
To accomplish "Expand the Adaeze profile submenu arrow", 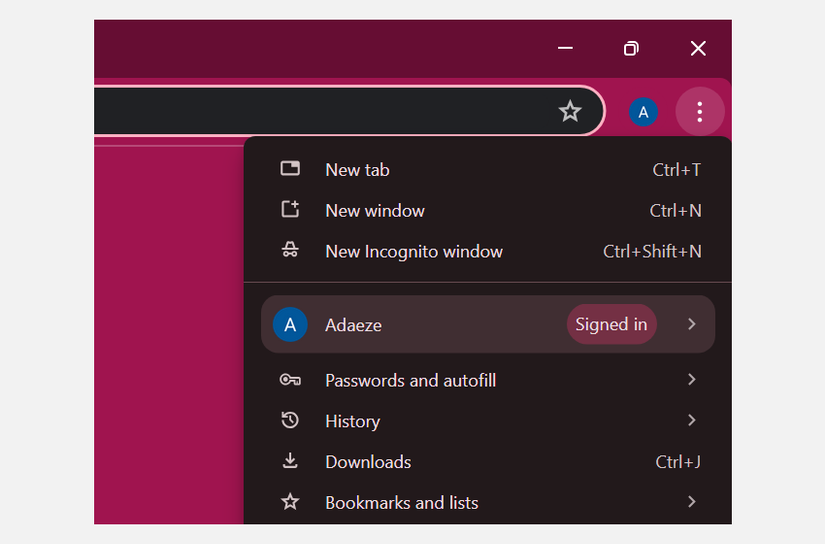I will 691,324.
